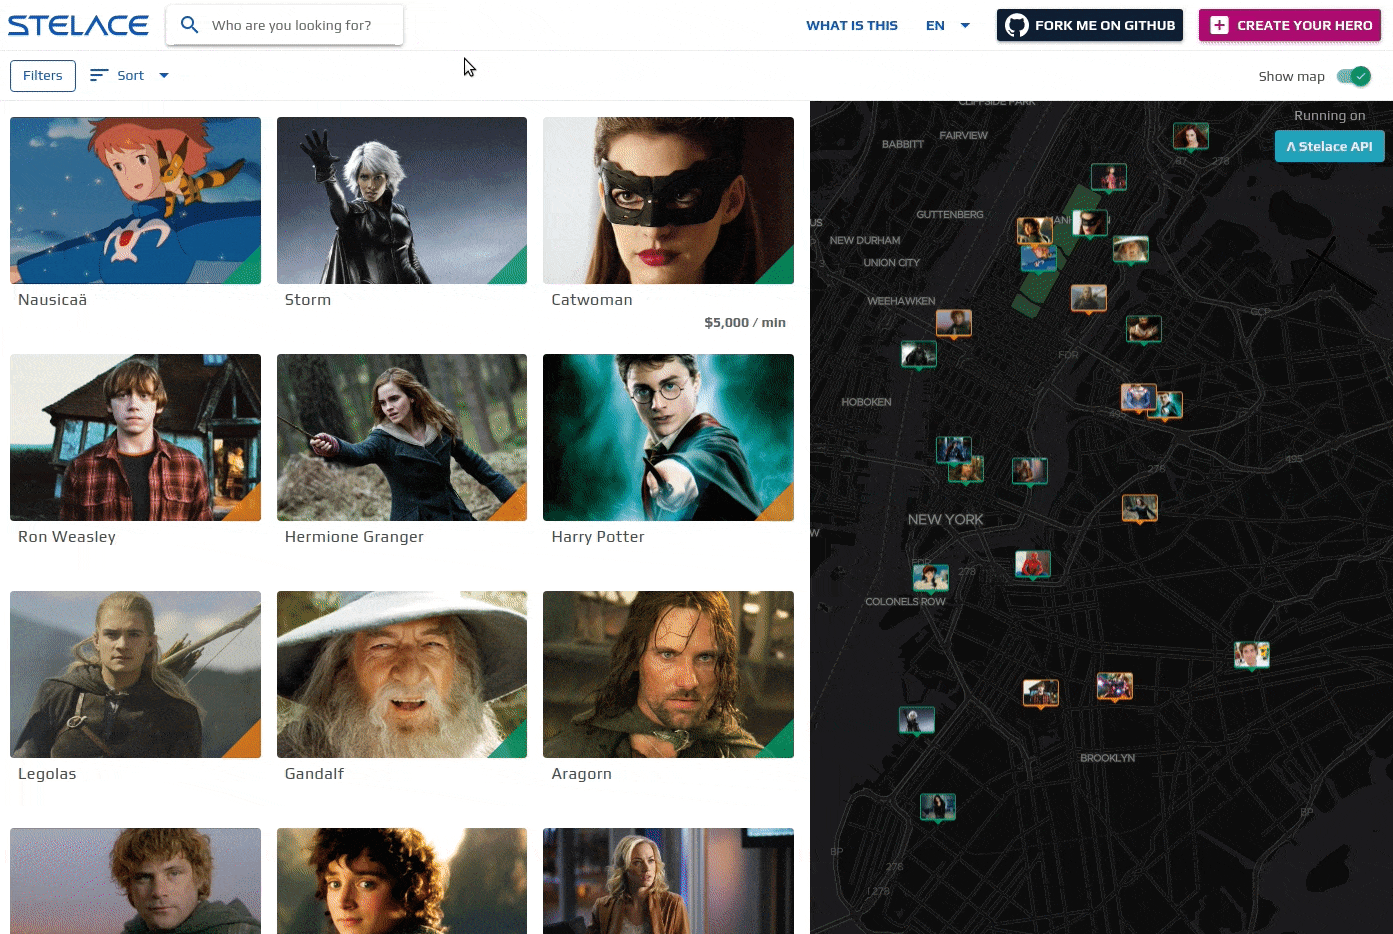Open the Legolas card image
The width and height of the screenshot is (1393, 934).
click(136, 675)
